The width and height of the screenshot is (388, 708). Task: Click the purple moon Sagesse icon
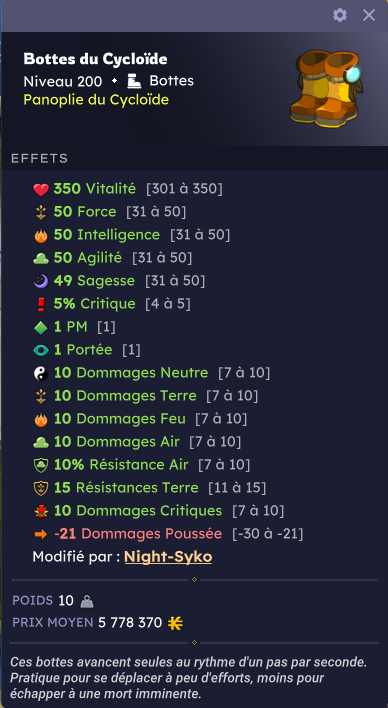pos(41,281)
